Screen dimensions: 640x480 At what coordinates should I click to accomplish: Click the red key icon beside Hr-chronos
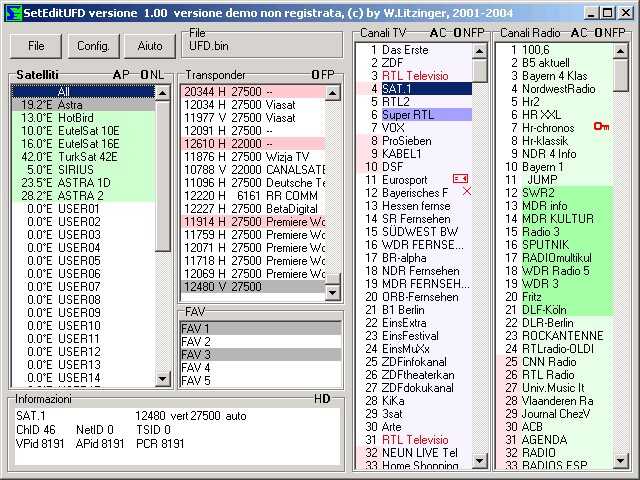point(601,126)
